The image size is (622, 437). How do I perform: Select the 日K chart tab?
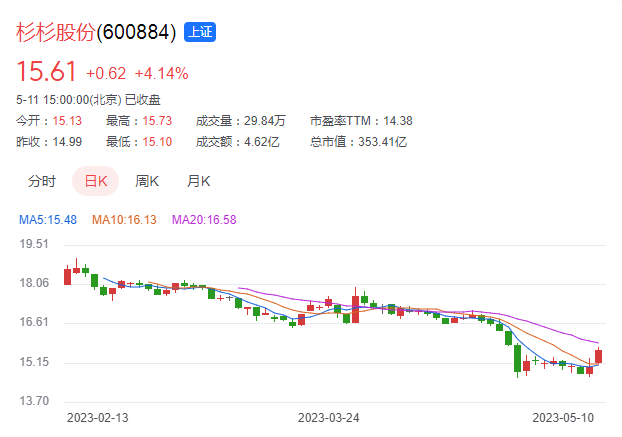pyautogui.click(x=96, y=181)
